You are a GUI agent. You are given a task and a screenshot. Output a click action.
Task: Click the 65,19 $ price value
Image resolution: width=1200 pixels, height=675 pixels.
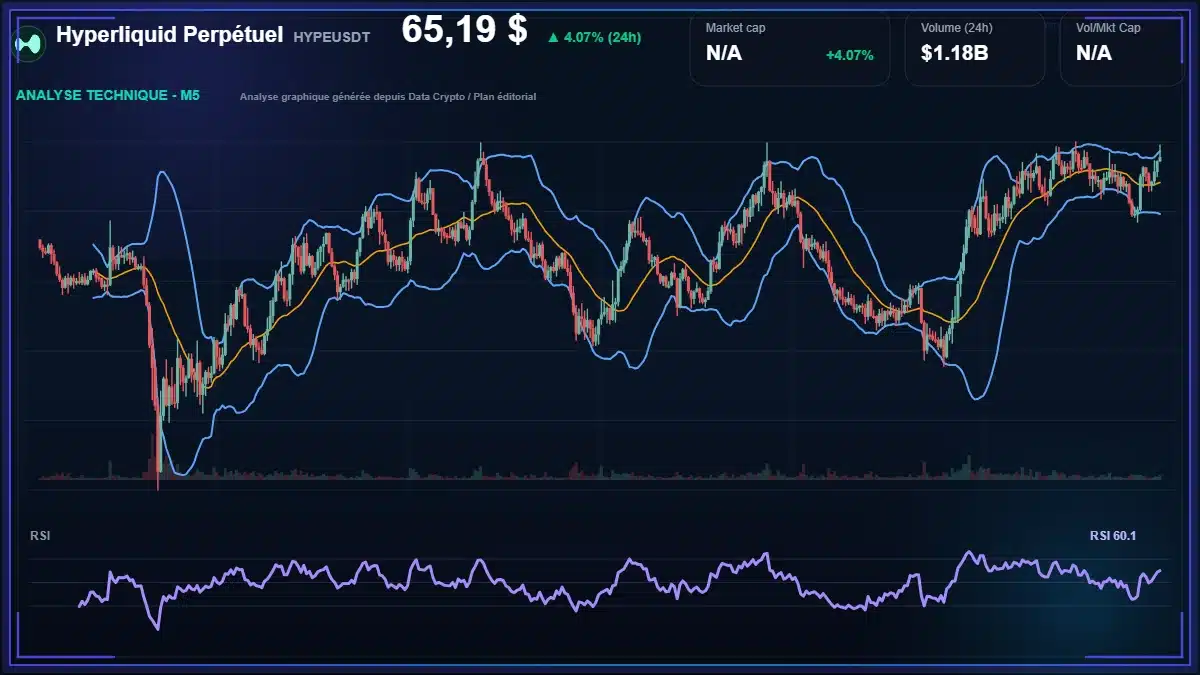pyautogui.click(x=464, y=30)
